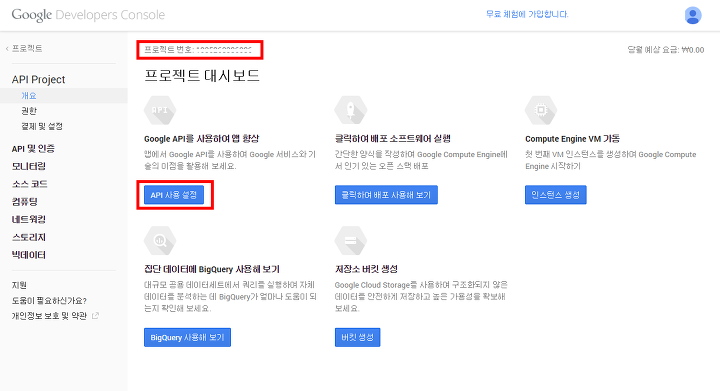Expand the 스토리지 section
The height and width of the screenshot is (391, 720).
click(28, 237)
